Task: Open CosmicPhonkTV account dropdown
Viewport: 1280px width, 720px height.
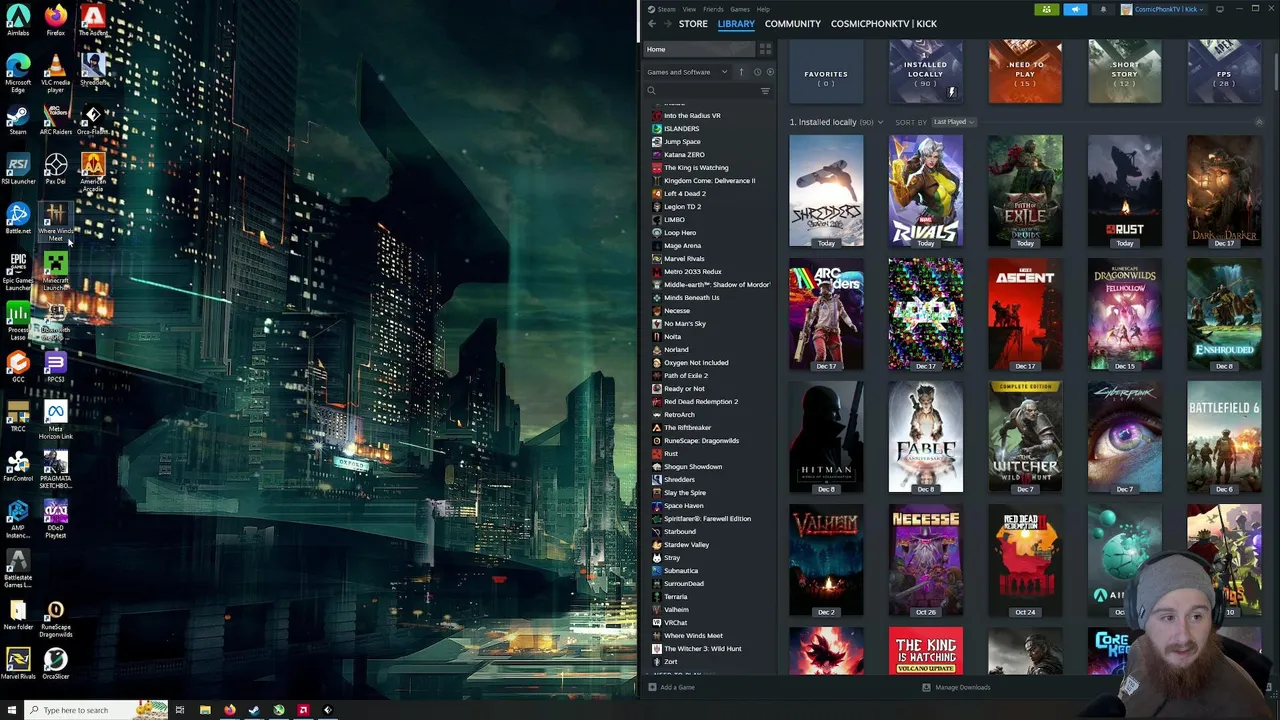Action: pyautogui.click(x=1164, y=9)
